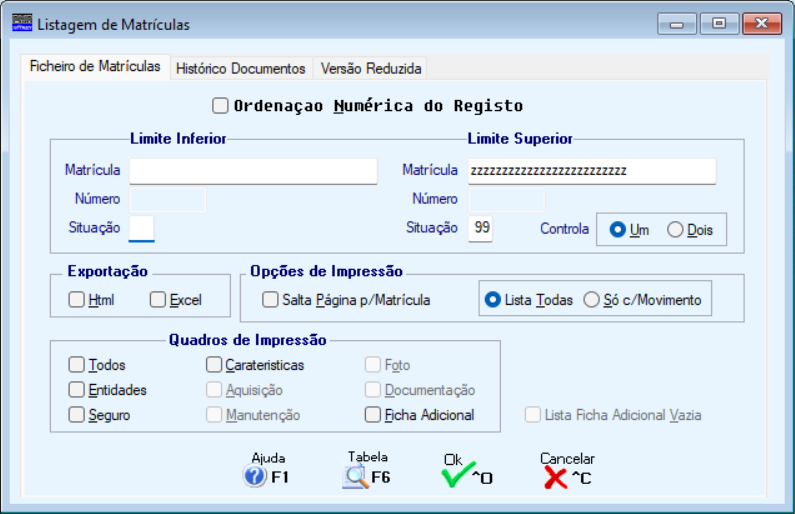795x514 pixels.
Task: Enable Salta Página p/Matrícula checkbox
Action: (x=271, y=299)
